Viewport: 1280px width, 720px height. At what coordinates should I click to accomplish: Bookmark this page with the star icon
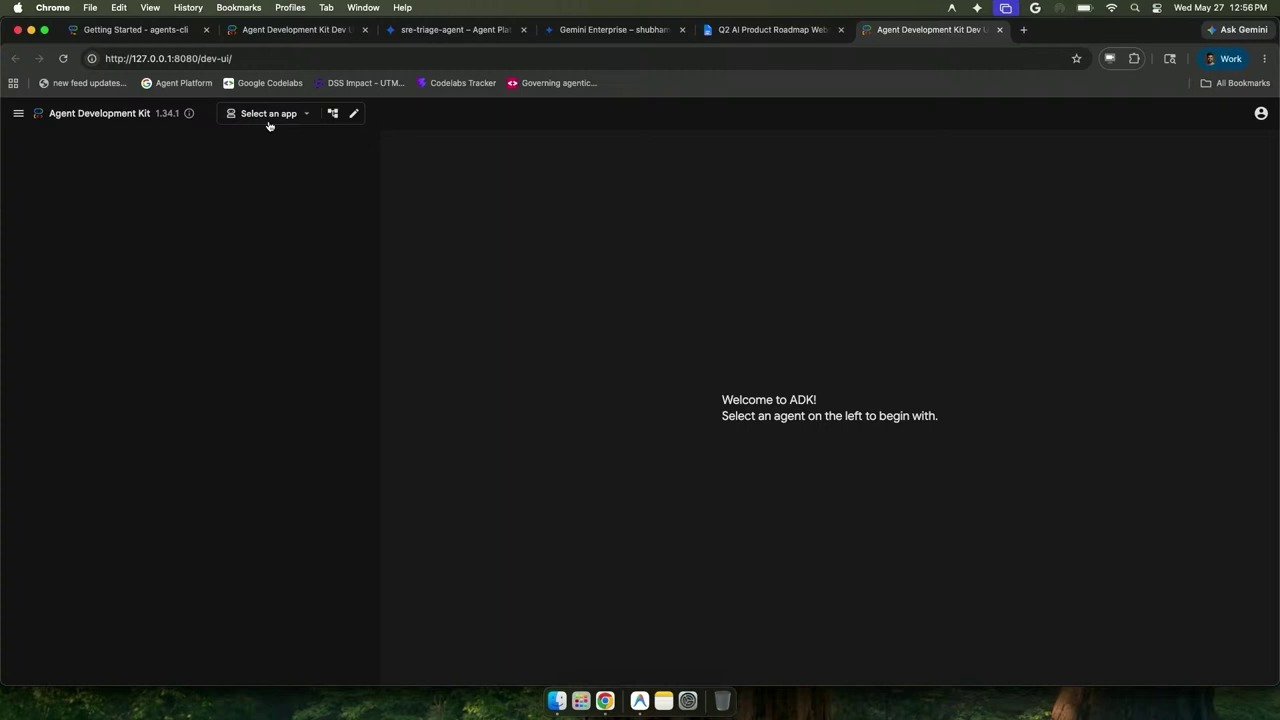[x=1077, y=58]
